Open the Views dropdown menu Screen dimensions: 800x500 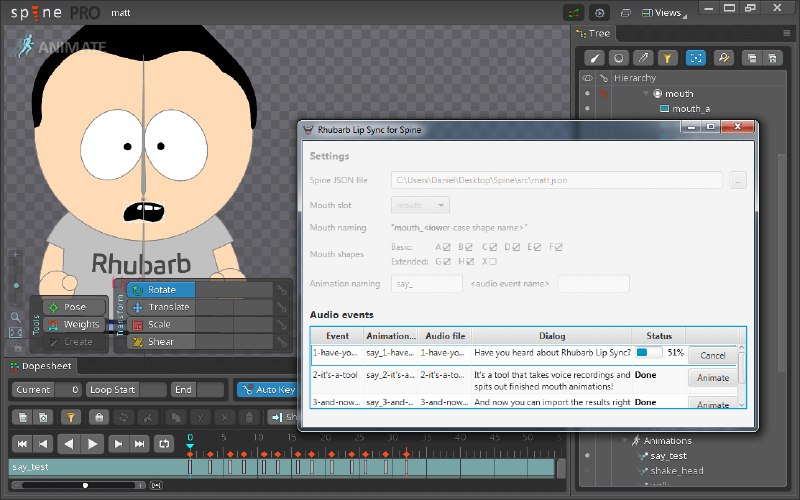664,13
